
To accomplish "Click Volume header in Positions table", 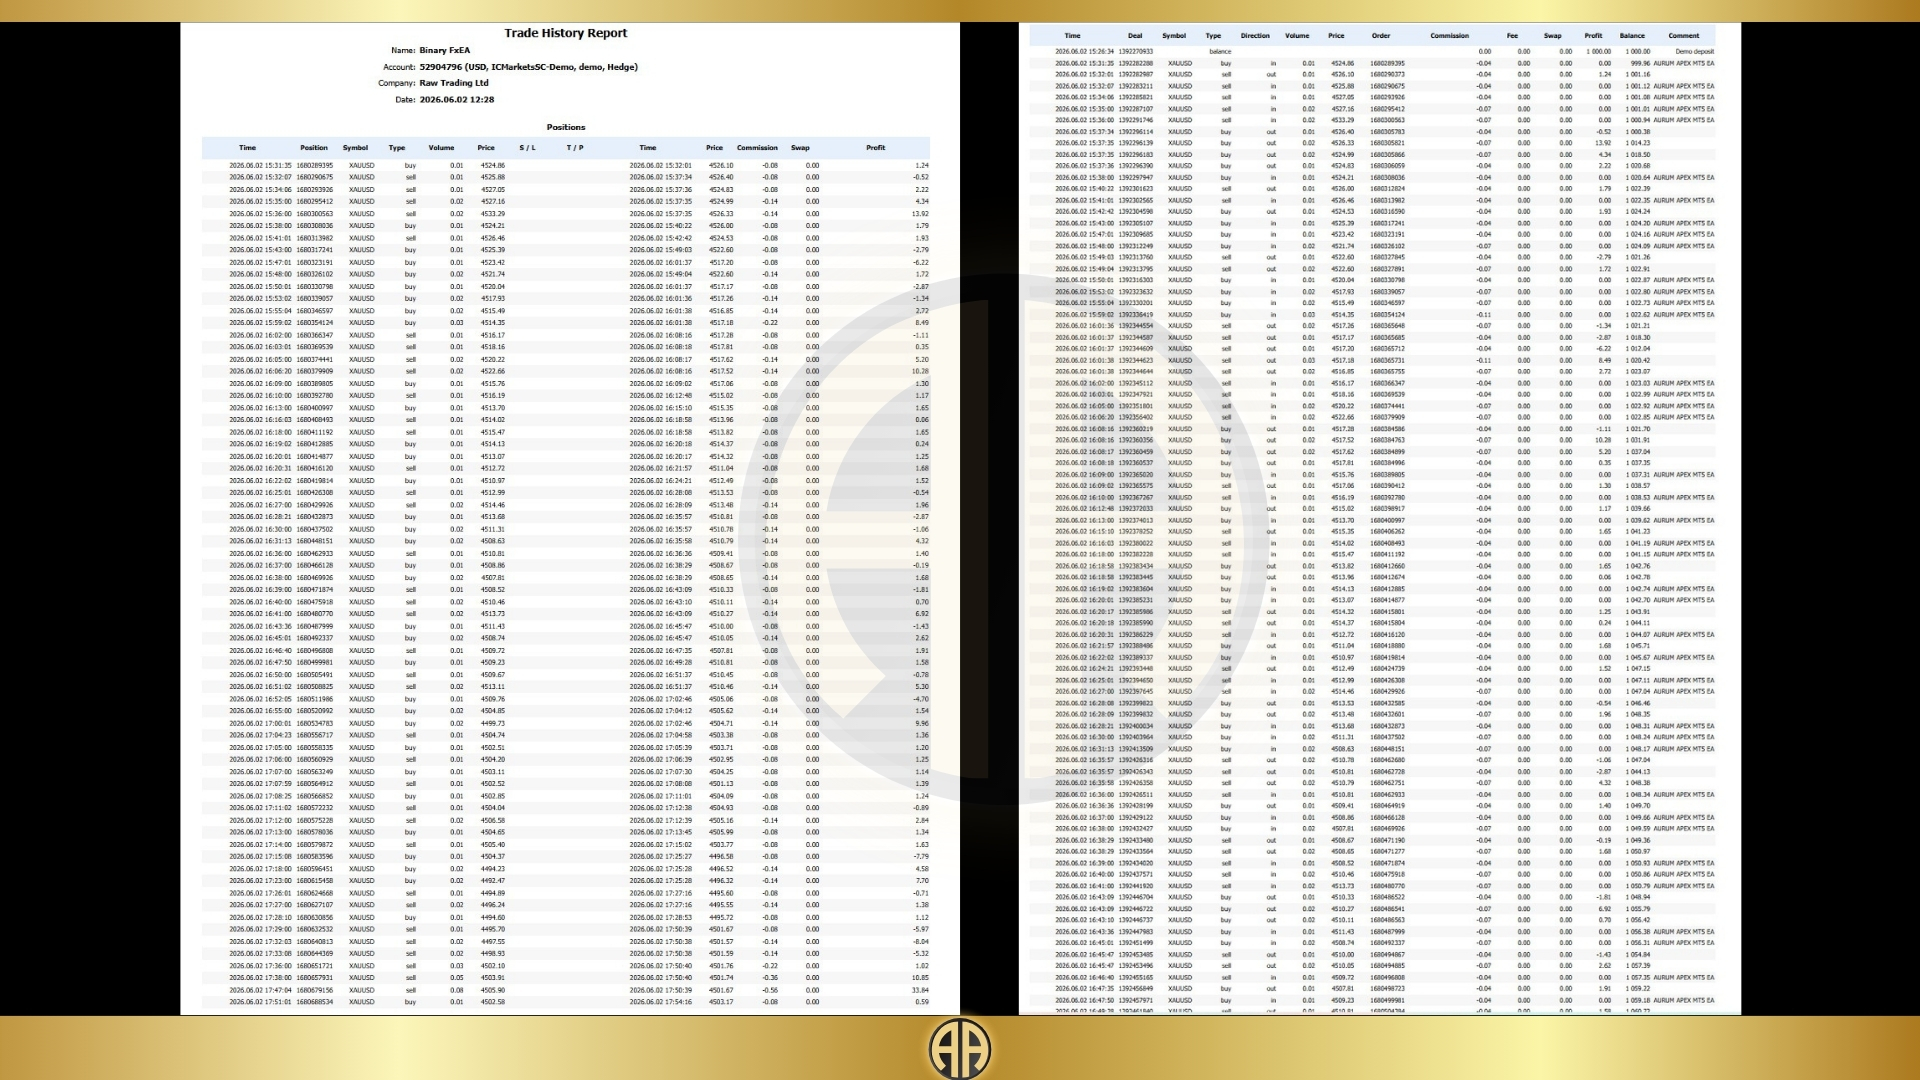I will coord(441,148).
